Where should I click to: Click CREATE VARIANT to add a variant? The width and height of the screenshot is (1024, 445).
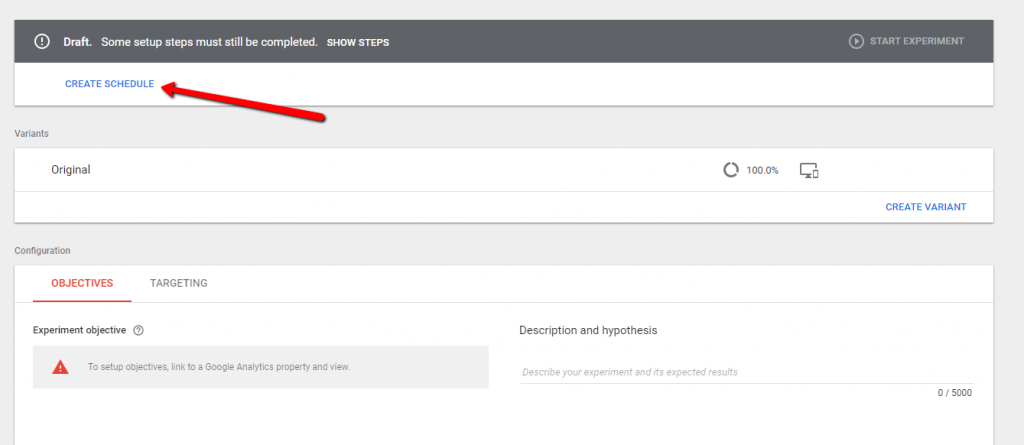pyautogui.click(x=926, y=207)
